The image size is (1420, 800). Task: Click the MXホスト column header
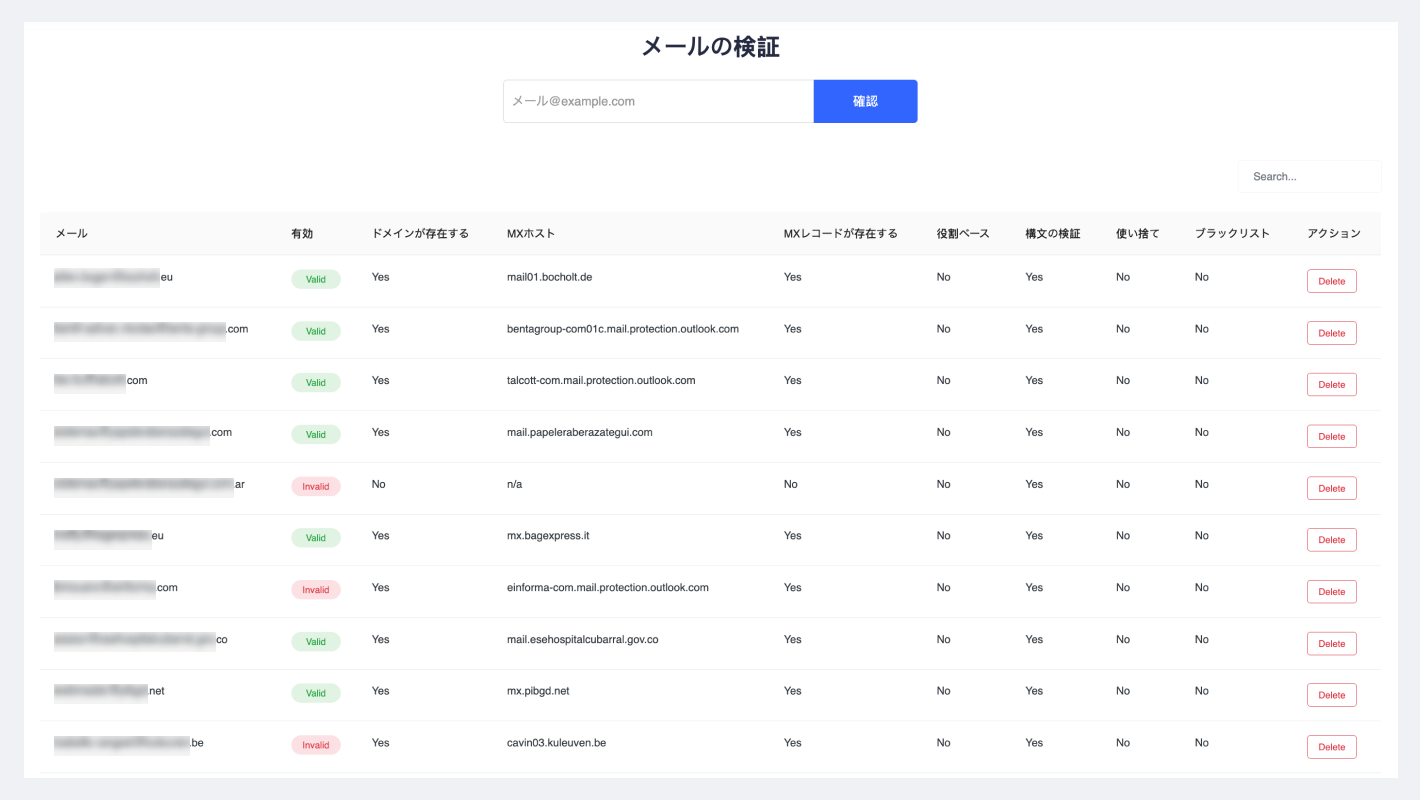531,233
